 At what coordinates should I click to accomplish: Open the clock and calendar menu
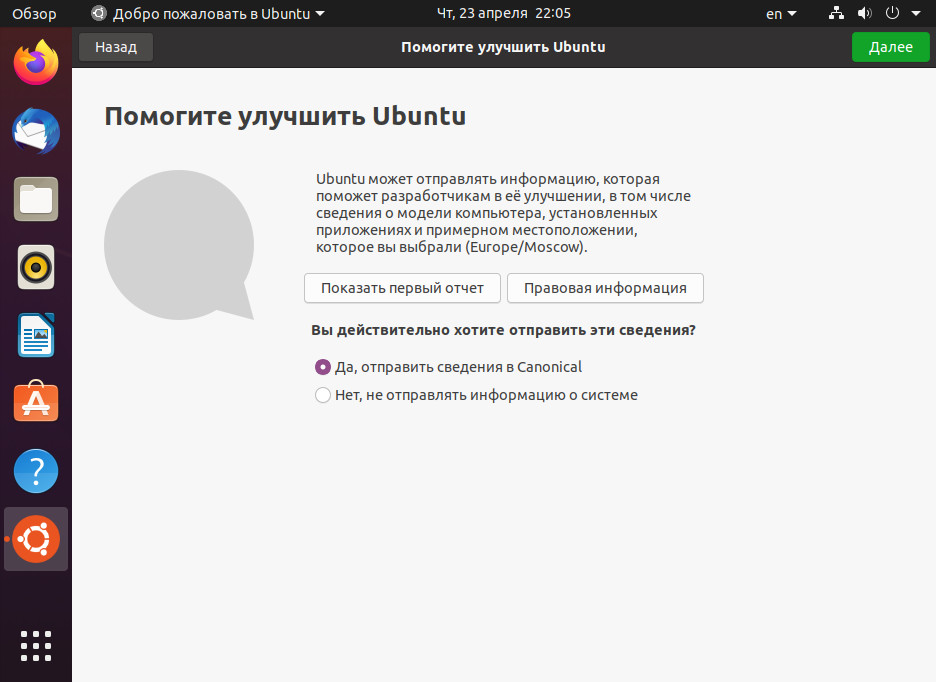pyautogui.click(x=503, y=13)
